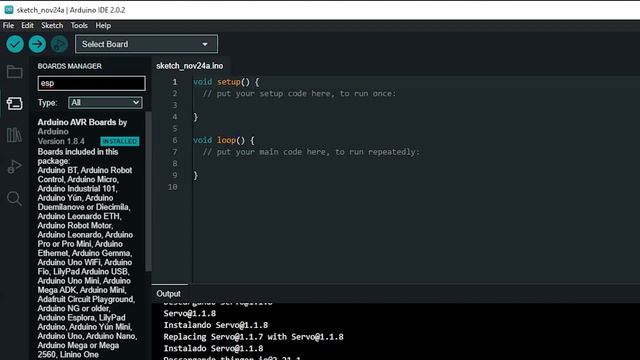640x360 pixels.
Task: Open the Tools menu
Action: tap(79, 25)
